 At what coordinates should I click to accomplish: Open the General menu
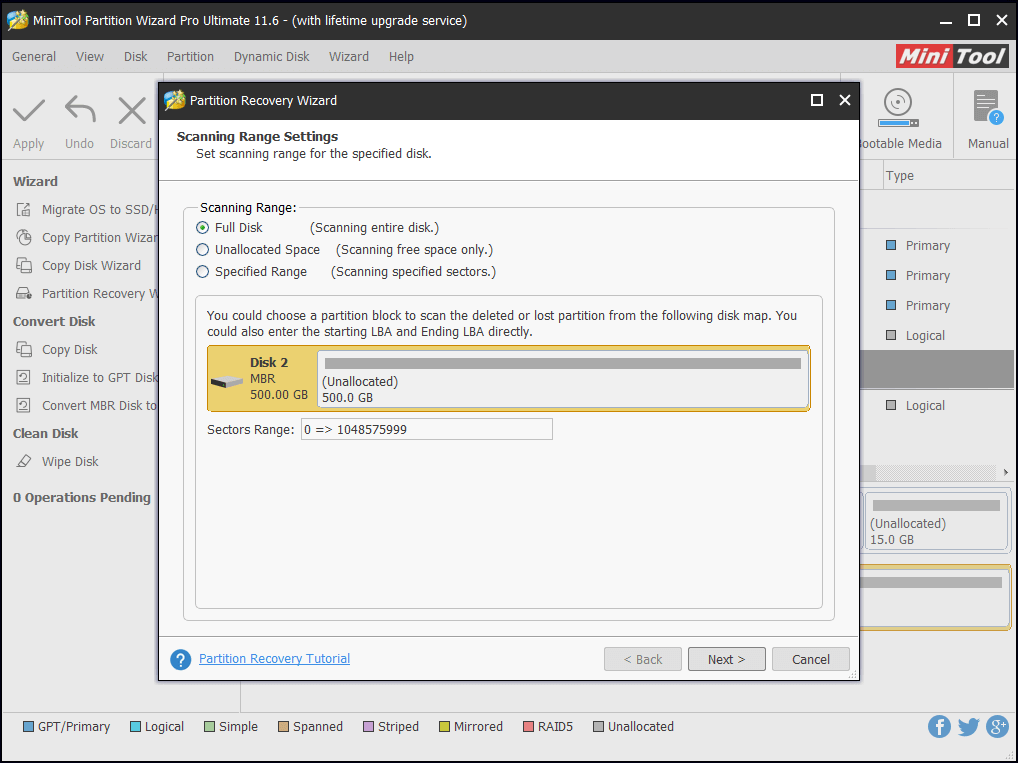[34, 56]
